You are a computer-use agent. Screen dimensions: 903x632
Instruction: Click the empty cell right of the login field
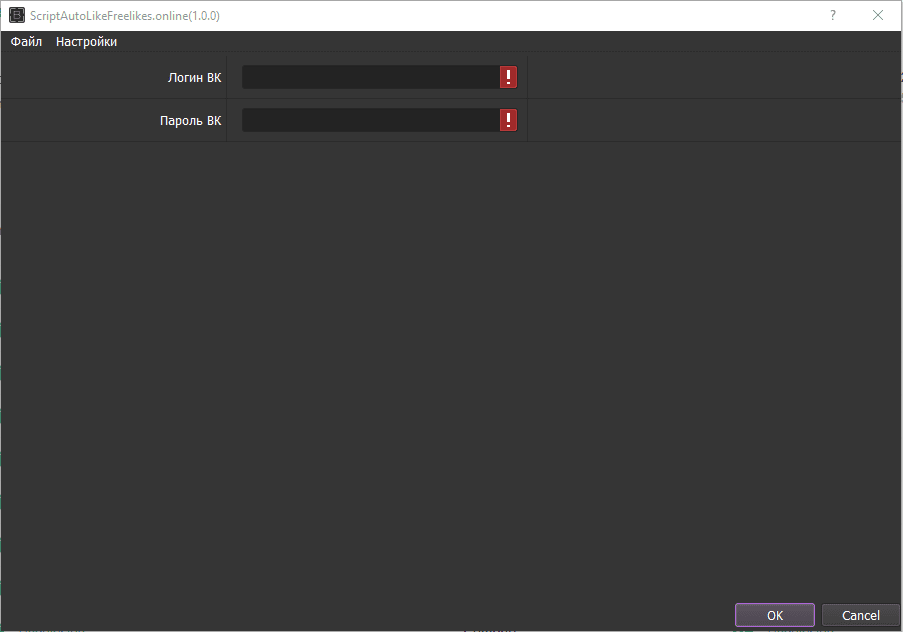712,78
